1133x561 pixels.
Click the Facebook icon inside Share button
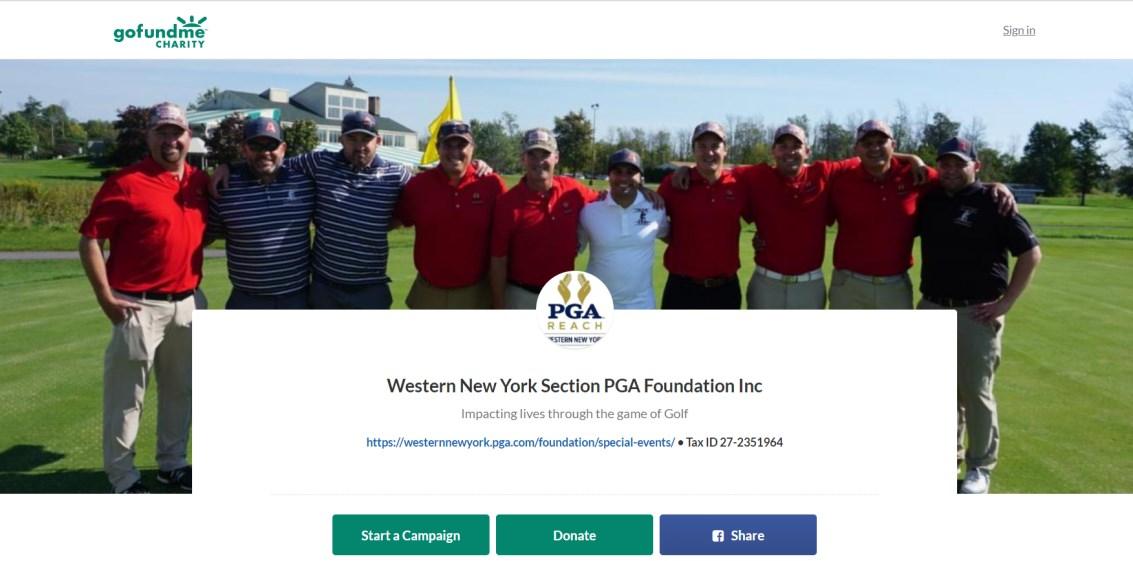click(x=718, y=536)
